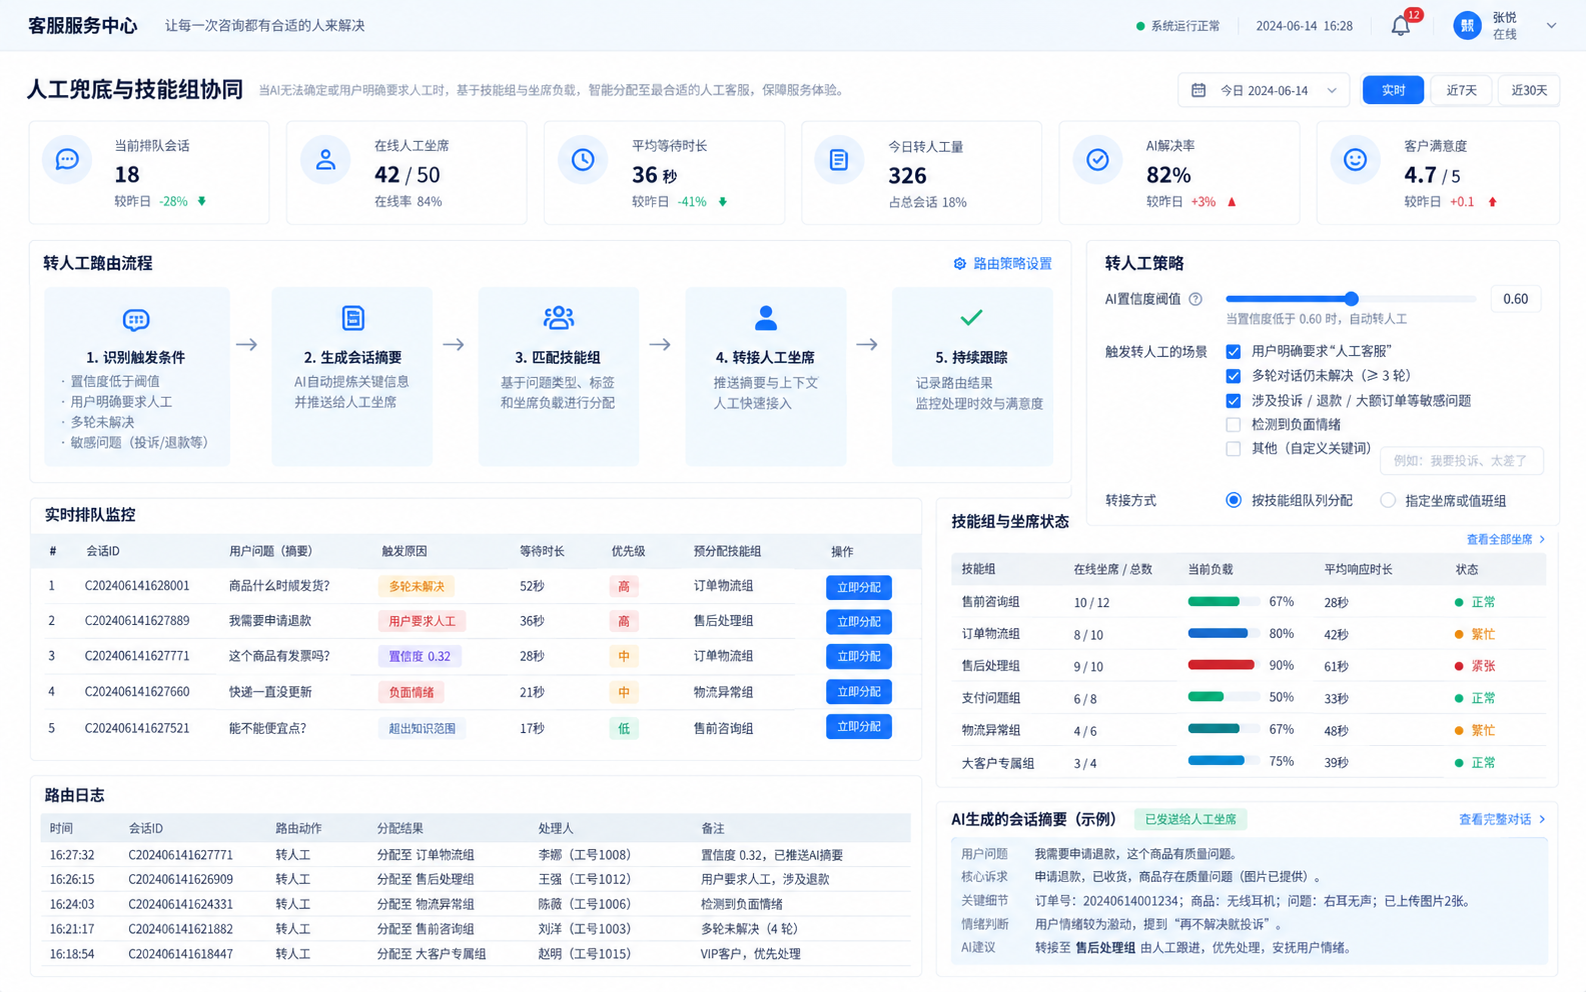1586x992 pixels.
Task: Click the clock icon for 平均等待时长
Action: [x=583, y=159]
